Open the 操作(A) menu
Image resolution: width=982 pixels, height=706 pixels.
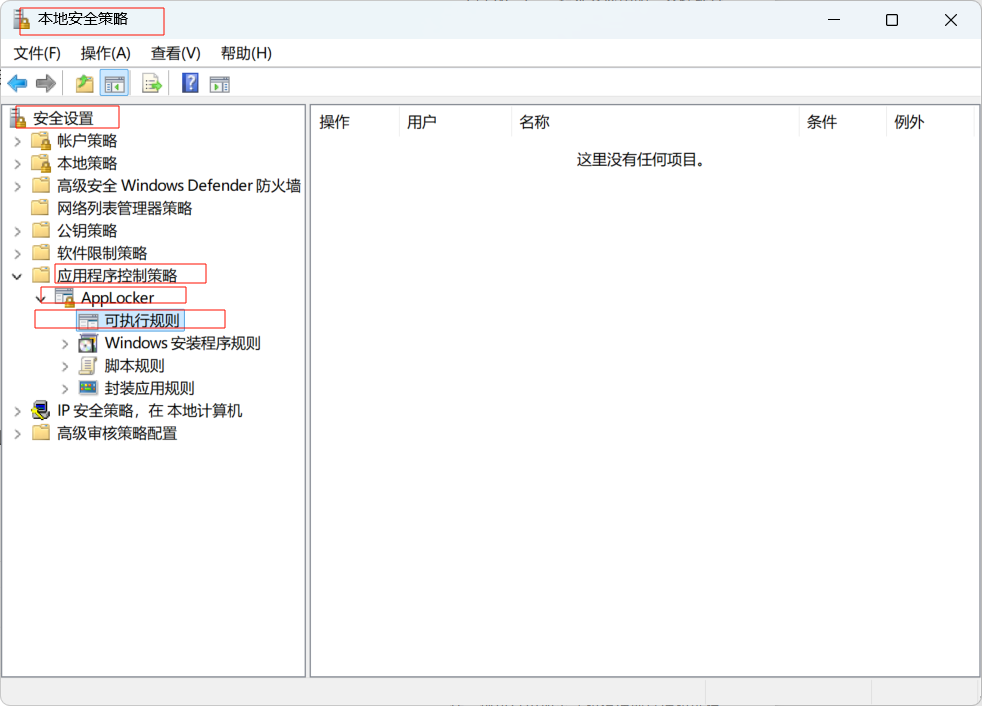click(x=106, y=53)
